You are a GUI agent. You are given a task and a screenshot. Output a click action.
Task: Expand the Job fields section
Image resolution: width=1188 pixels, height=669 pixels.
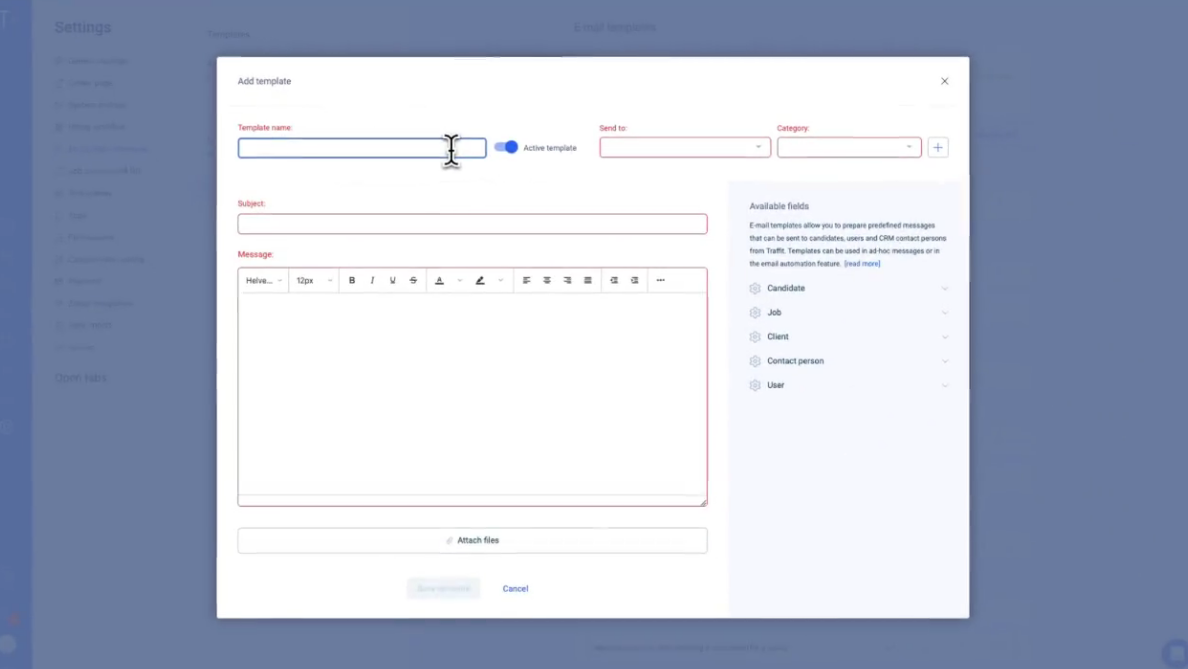tap(849, 312)
